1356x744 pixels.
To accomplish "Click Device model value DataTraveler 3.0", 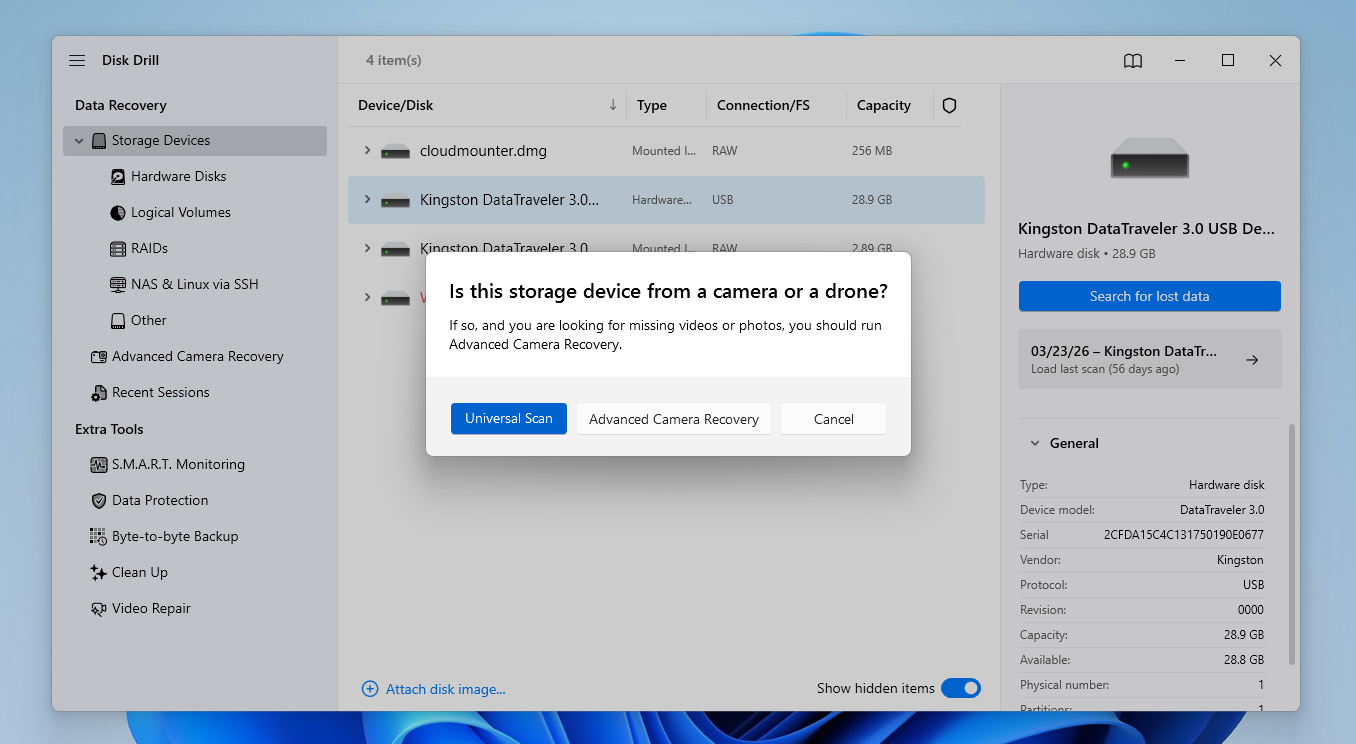I will (1222, 510).
